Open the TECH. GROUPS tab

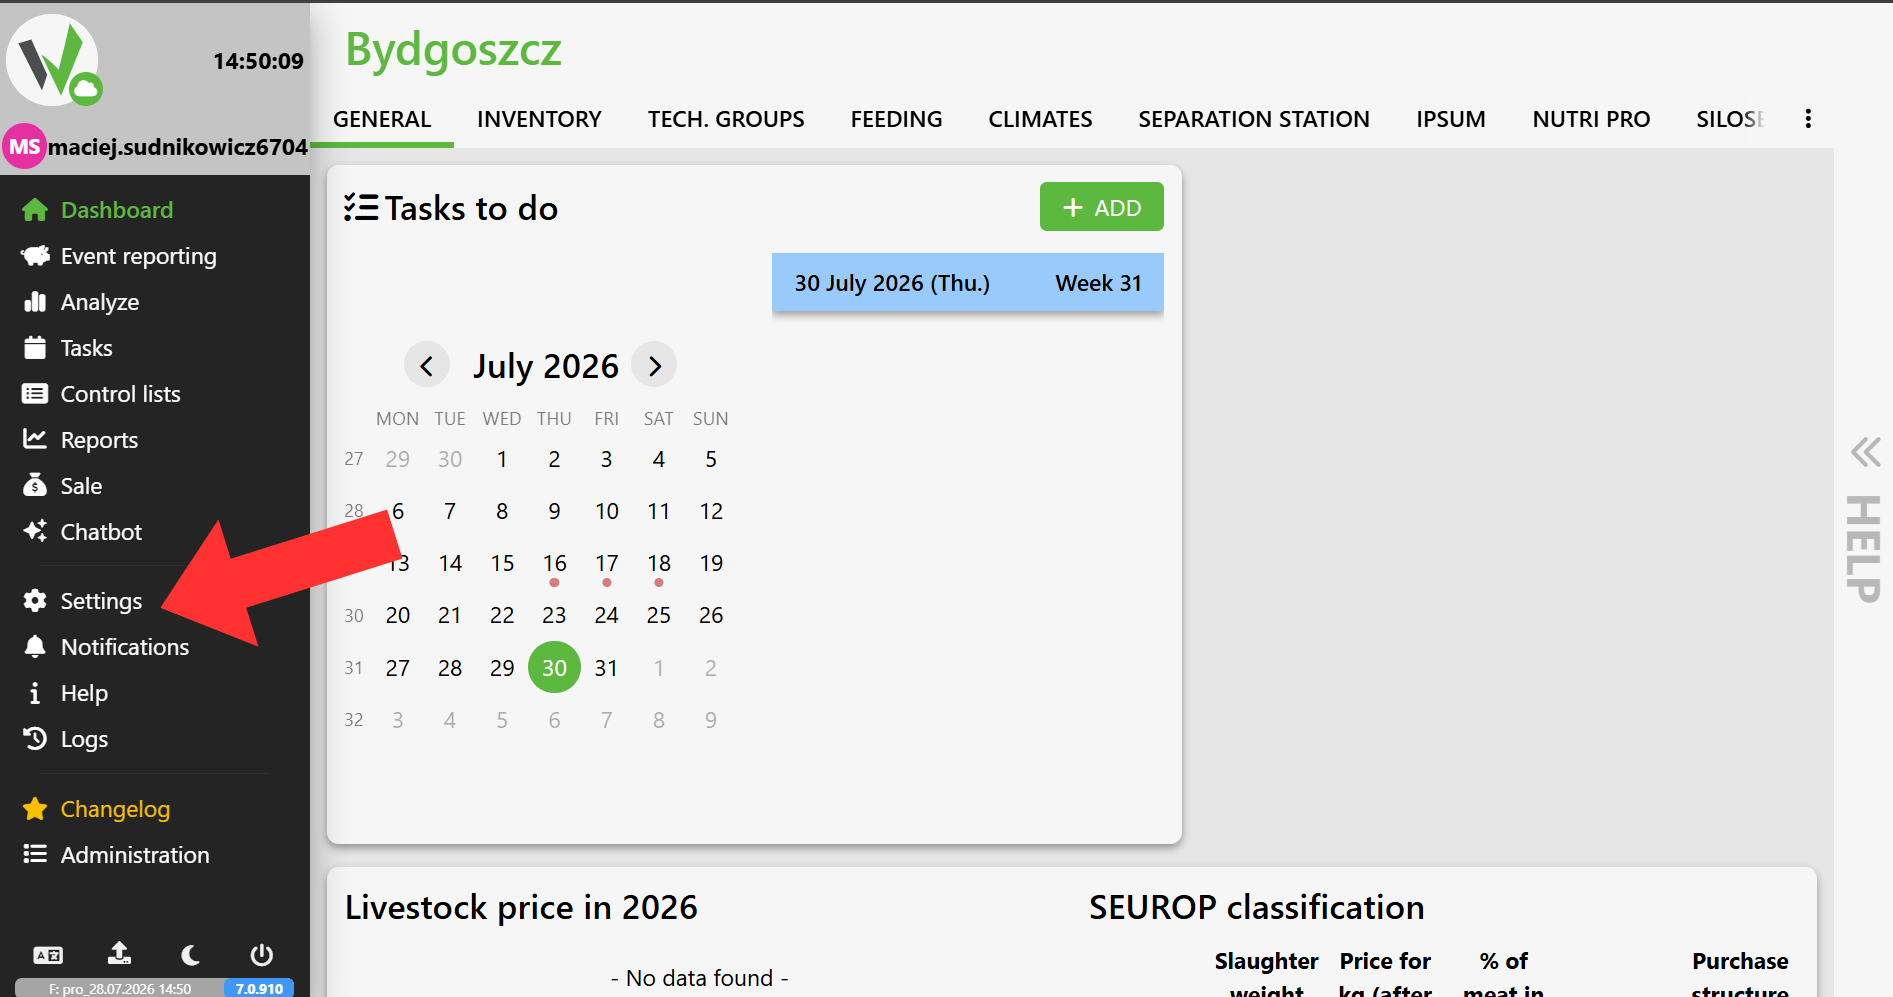tap(726, 119)
